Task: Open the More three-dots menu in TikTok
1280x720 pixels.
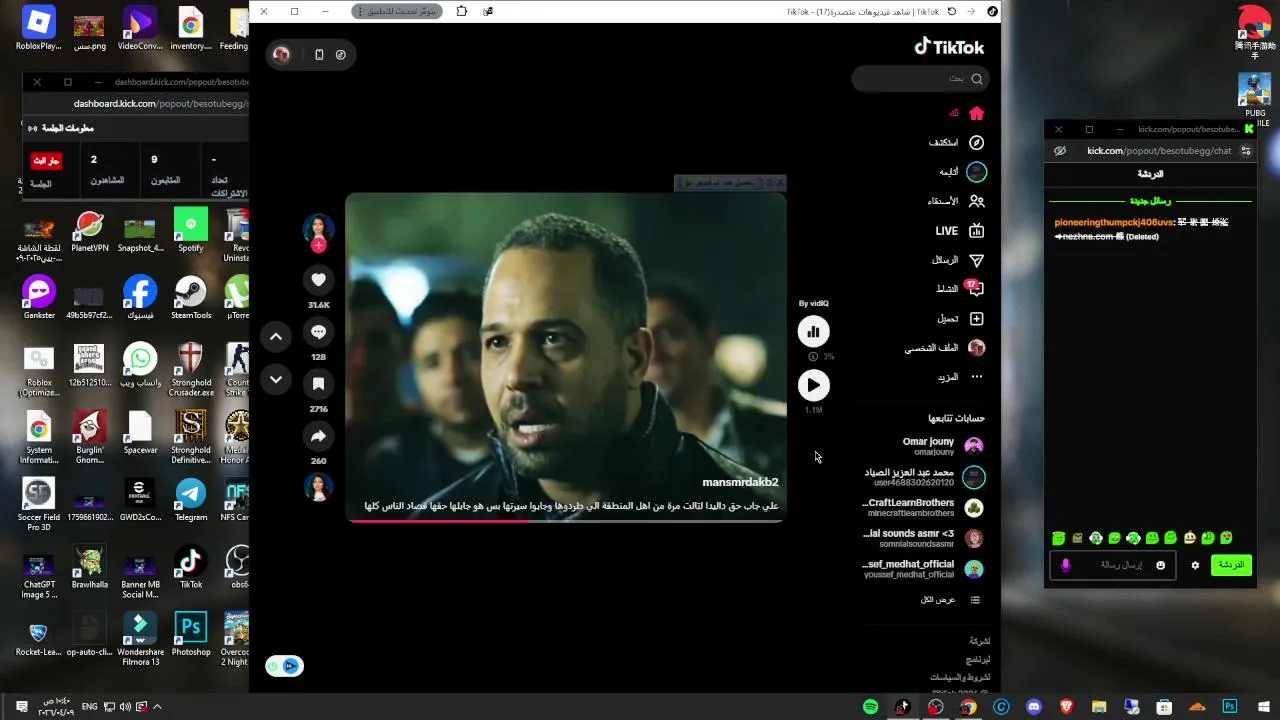Action: (977, 377)
